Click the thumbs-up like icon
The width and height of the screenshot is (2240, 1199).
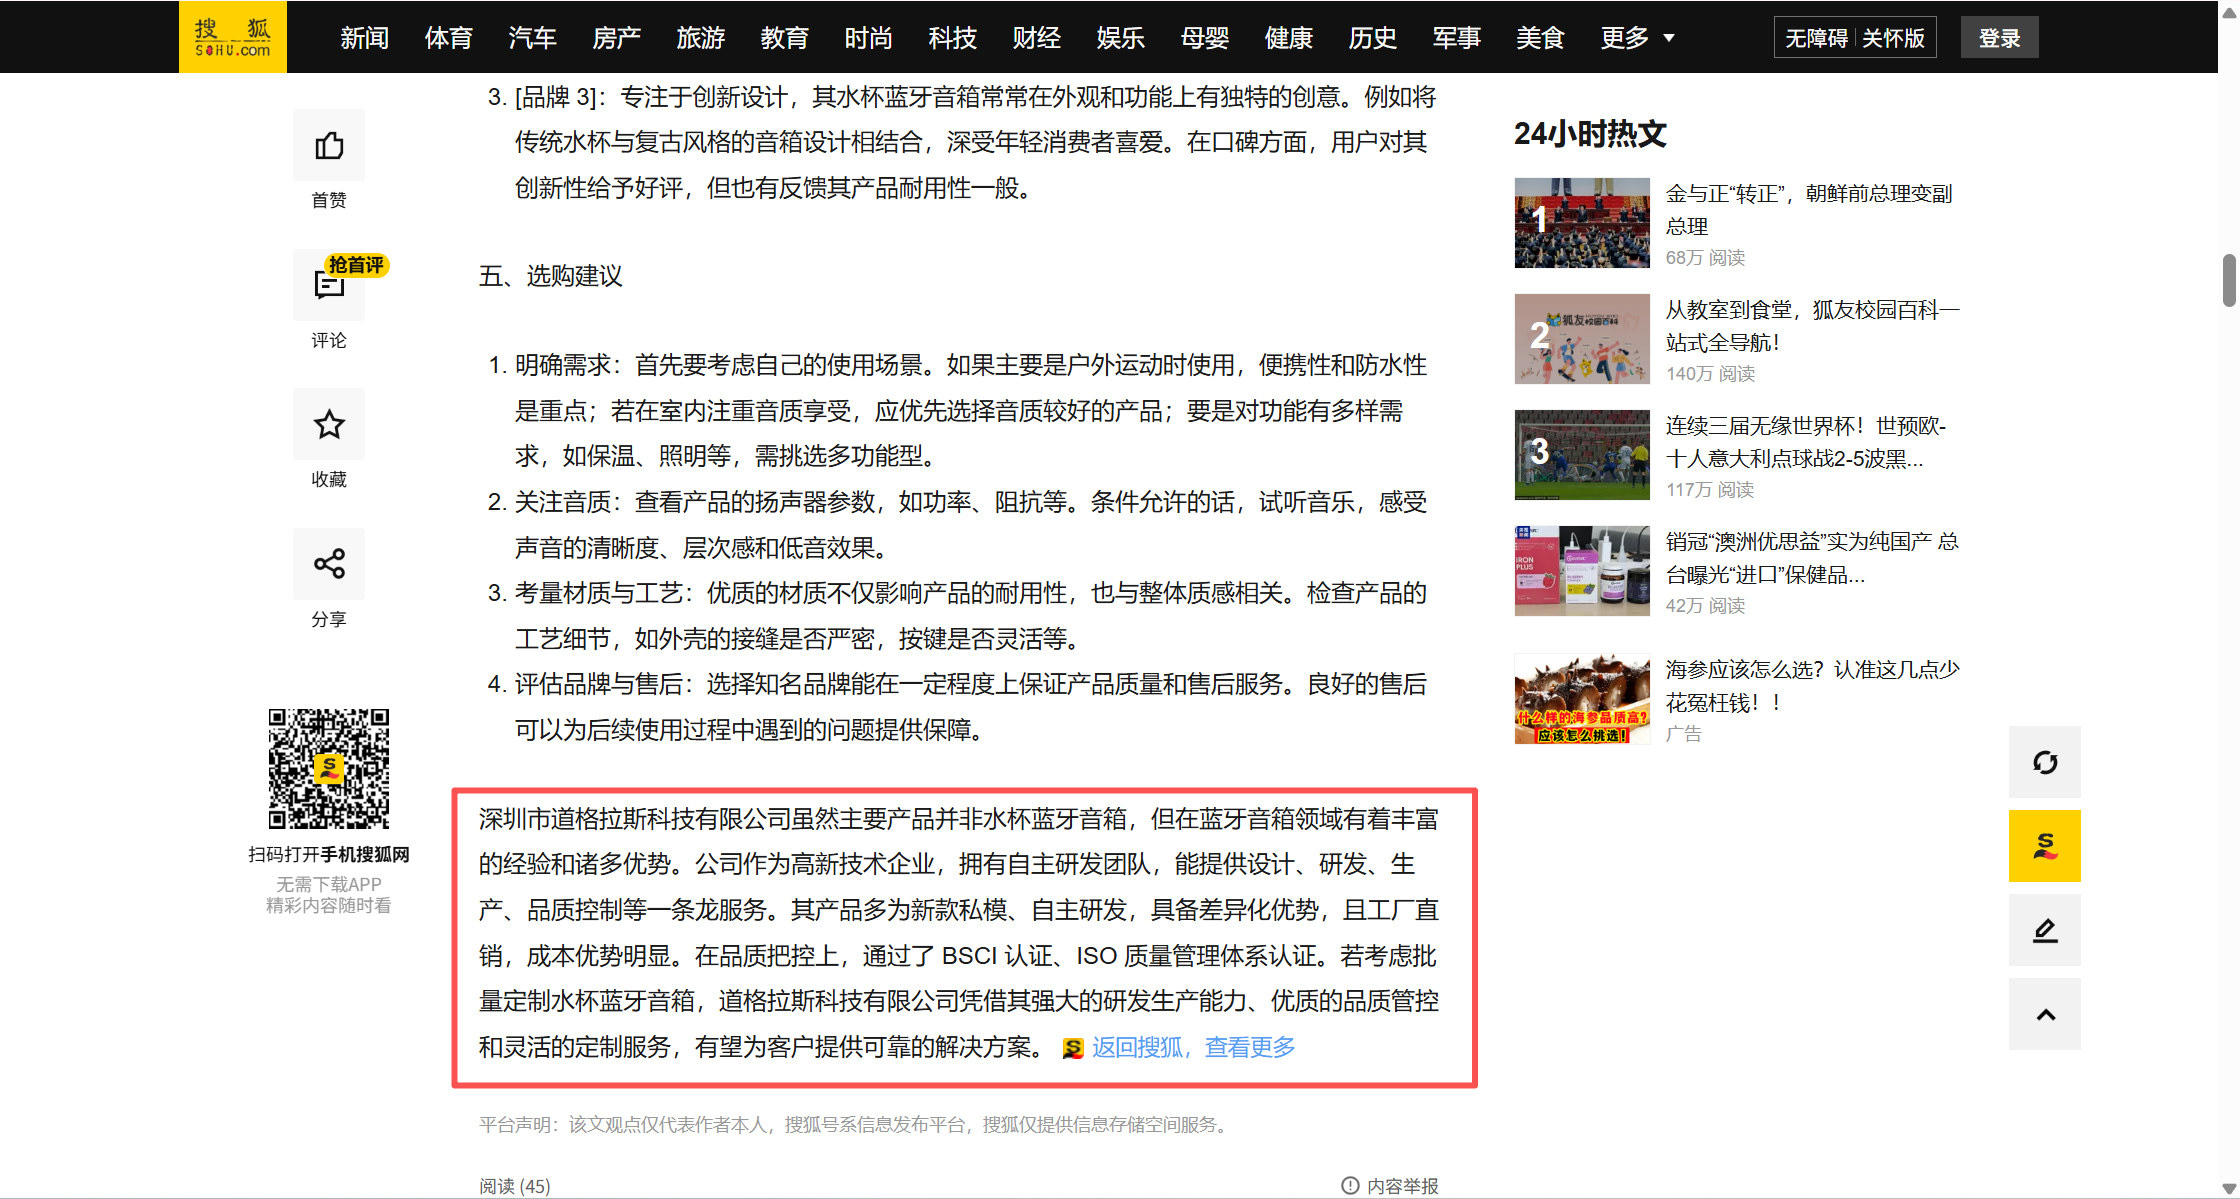pyautogui.click(x=329, y=146)
